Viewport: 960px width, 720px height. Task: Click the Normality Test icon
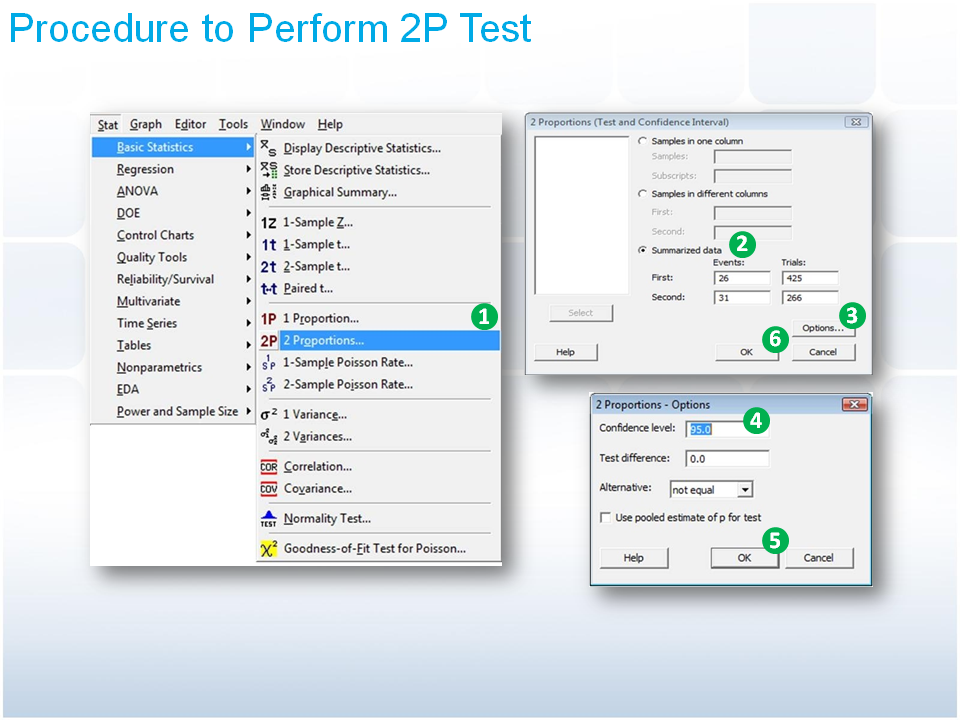tap(269, 519)
